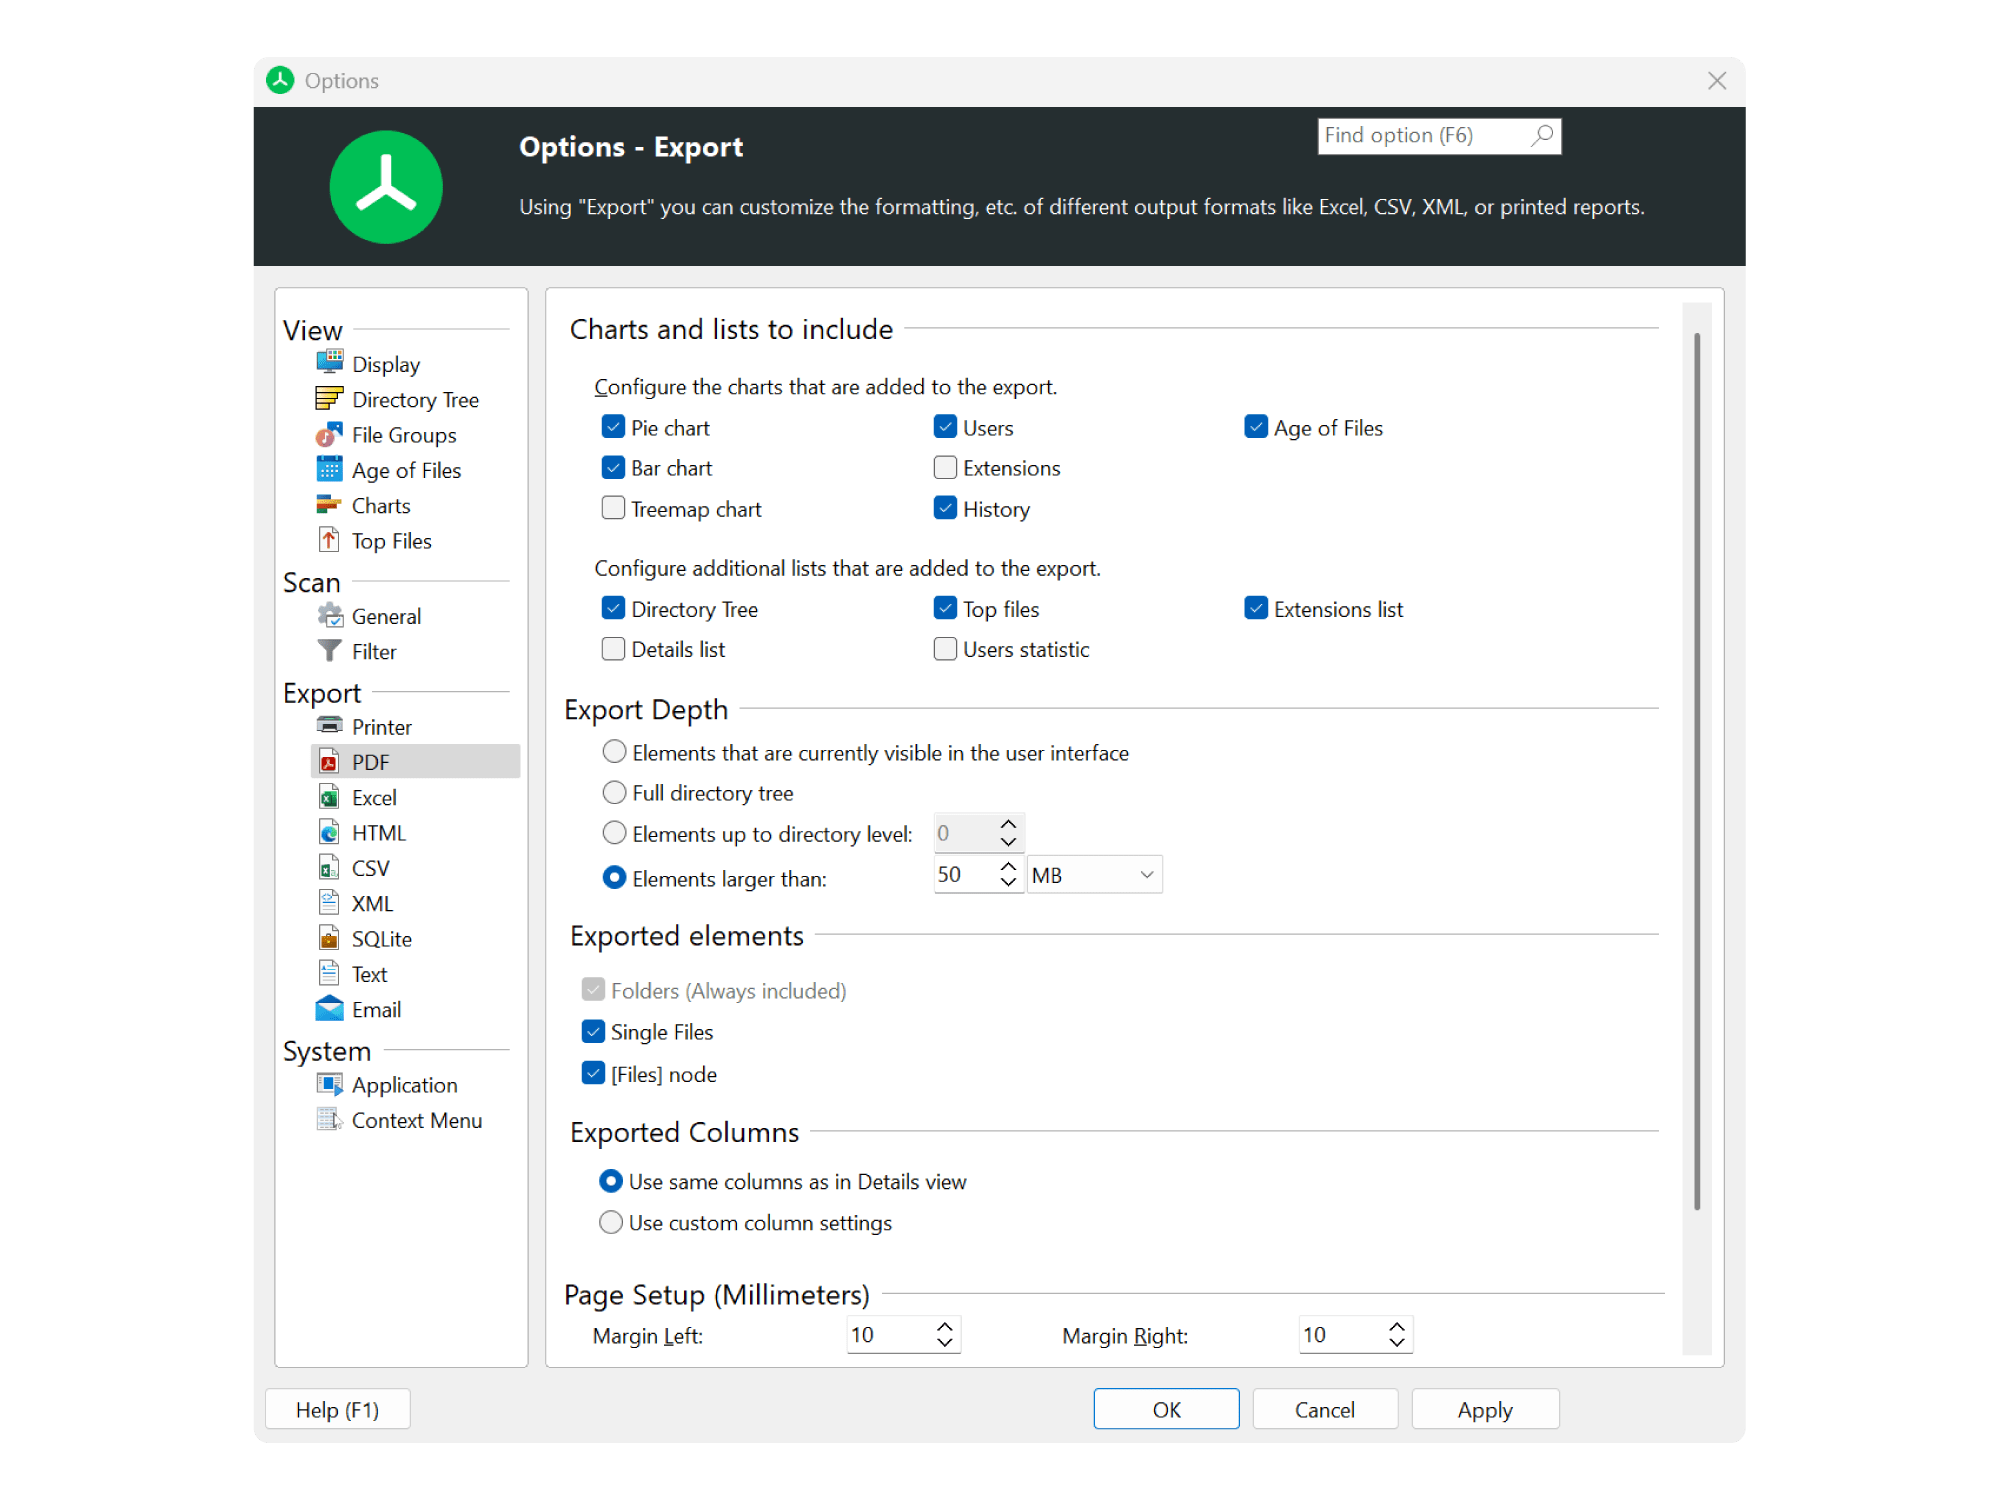2000x1500 pixels.
Task: Click the SQLite export icon
Action: click(330, 937)
